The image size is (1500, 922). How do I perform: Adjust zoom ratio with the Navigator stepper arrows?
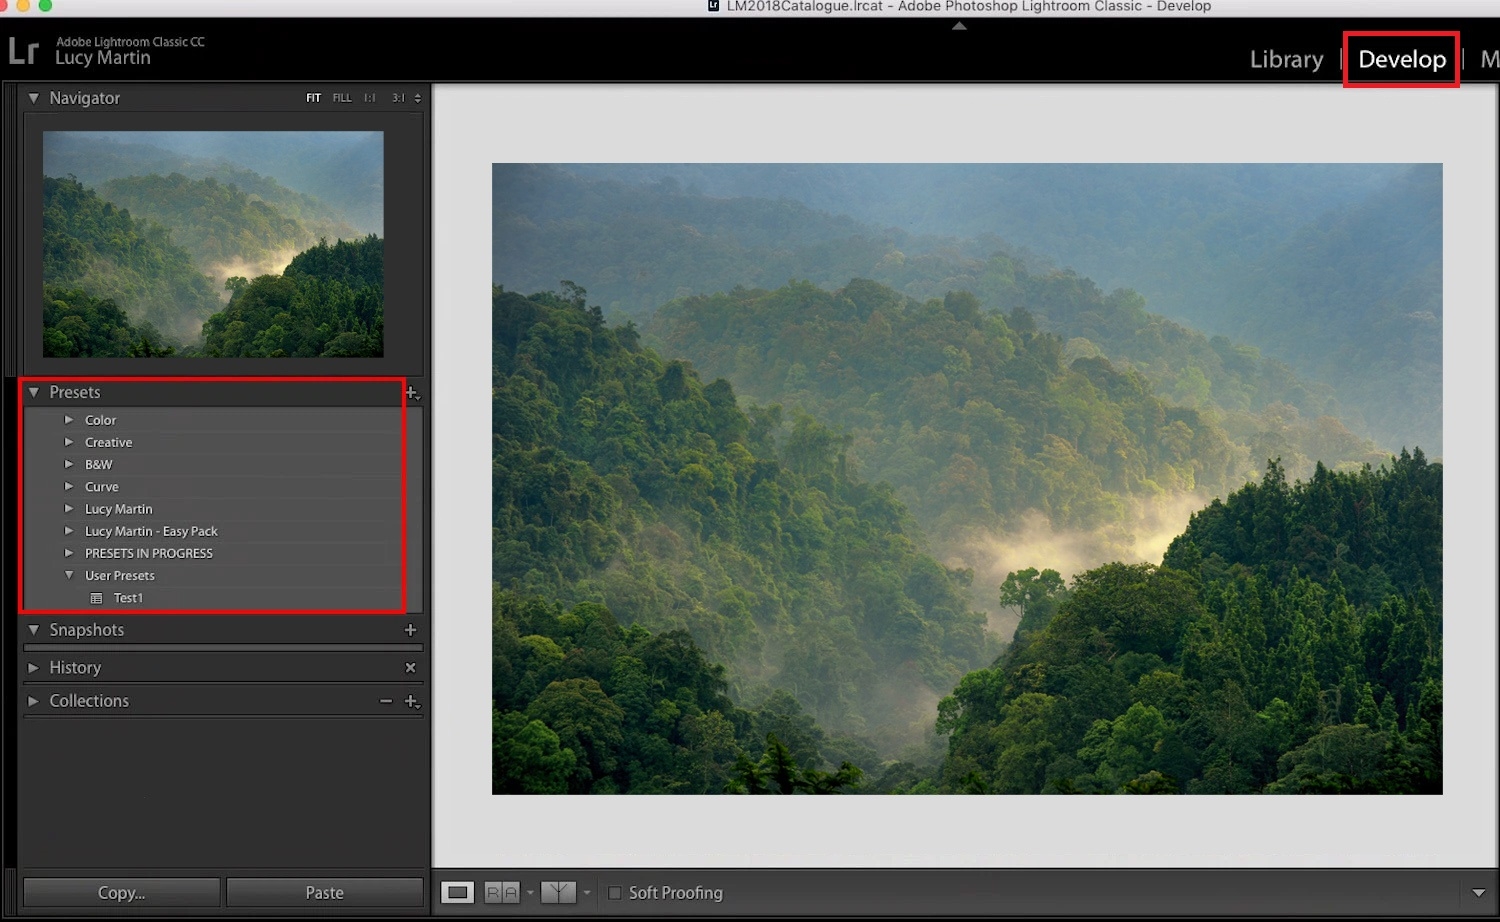(418, 97)
